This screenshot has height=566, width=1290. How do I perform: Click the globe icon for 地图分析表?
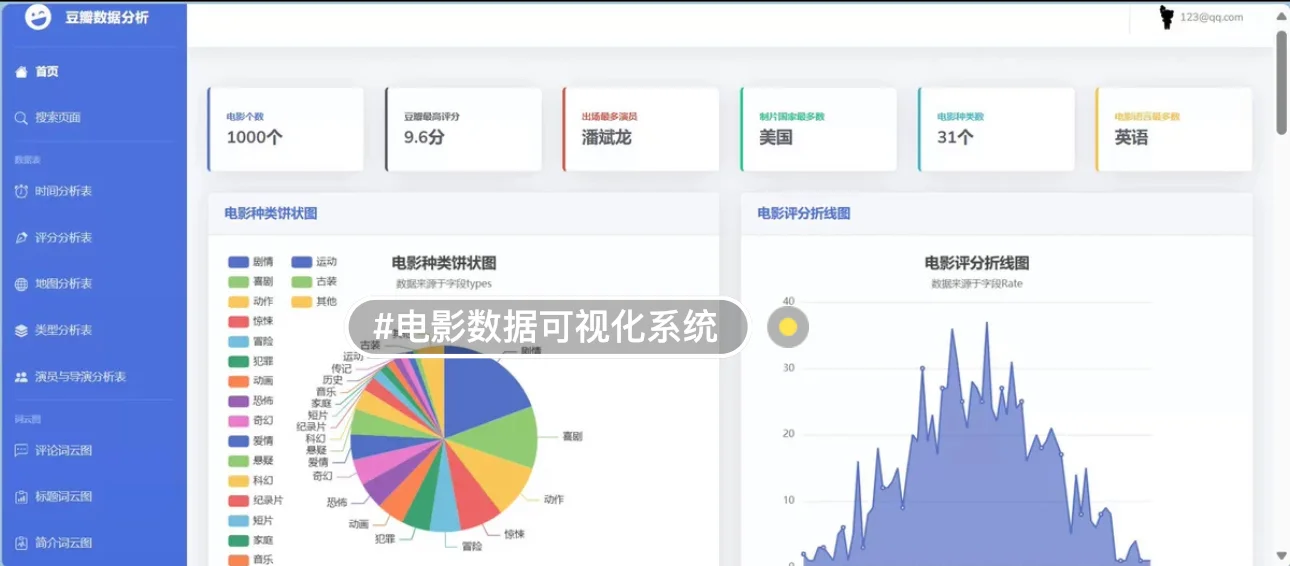(x=21, y=284)
